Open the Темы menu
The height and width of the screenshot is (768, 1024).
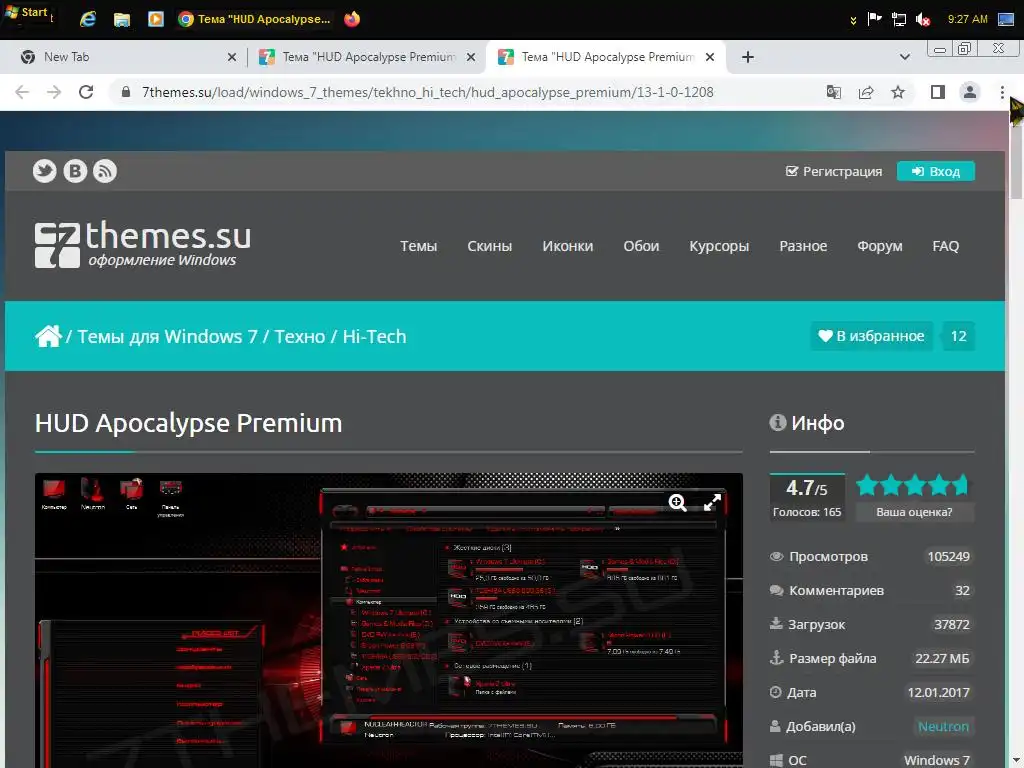click(x=419, y=246)
